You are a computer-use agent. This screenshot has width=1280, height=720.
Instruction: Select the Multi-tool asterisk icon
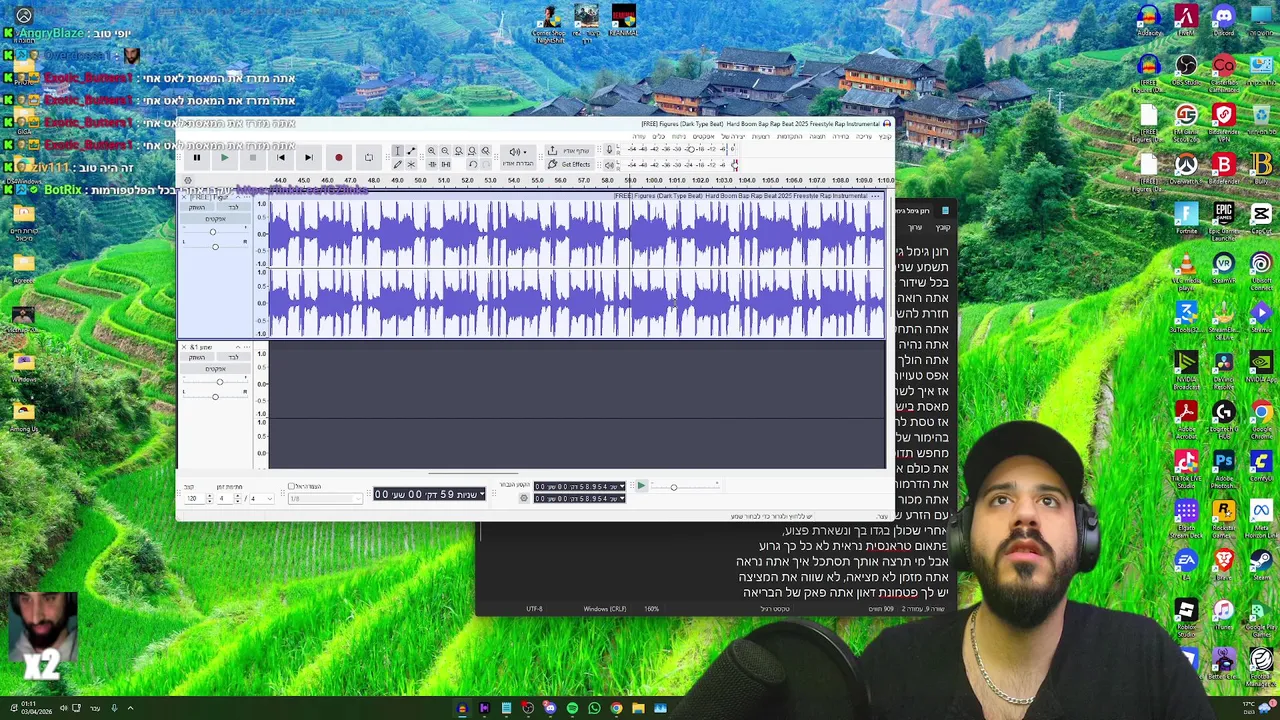(411, 164)
